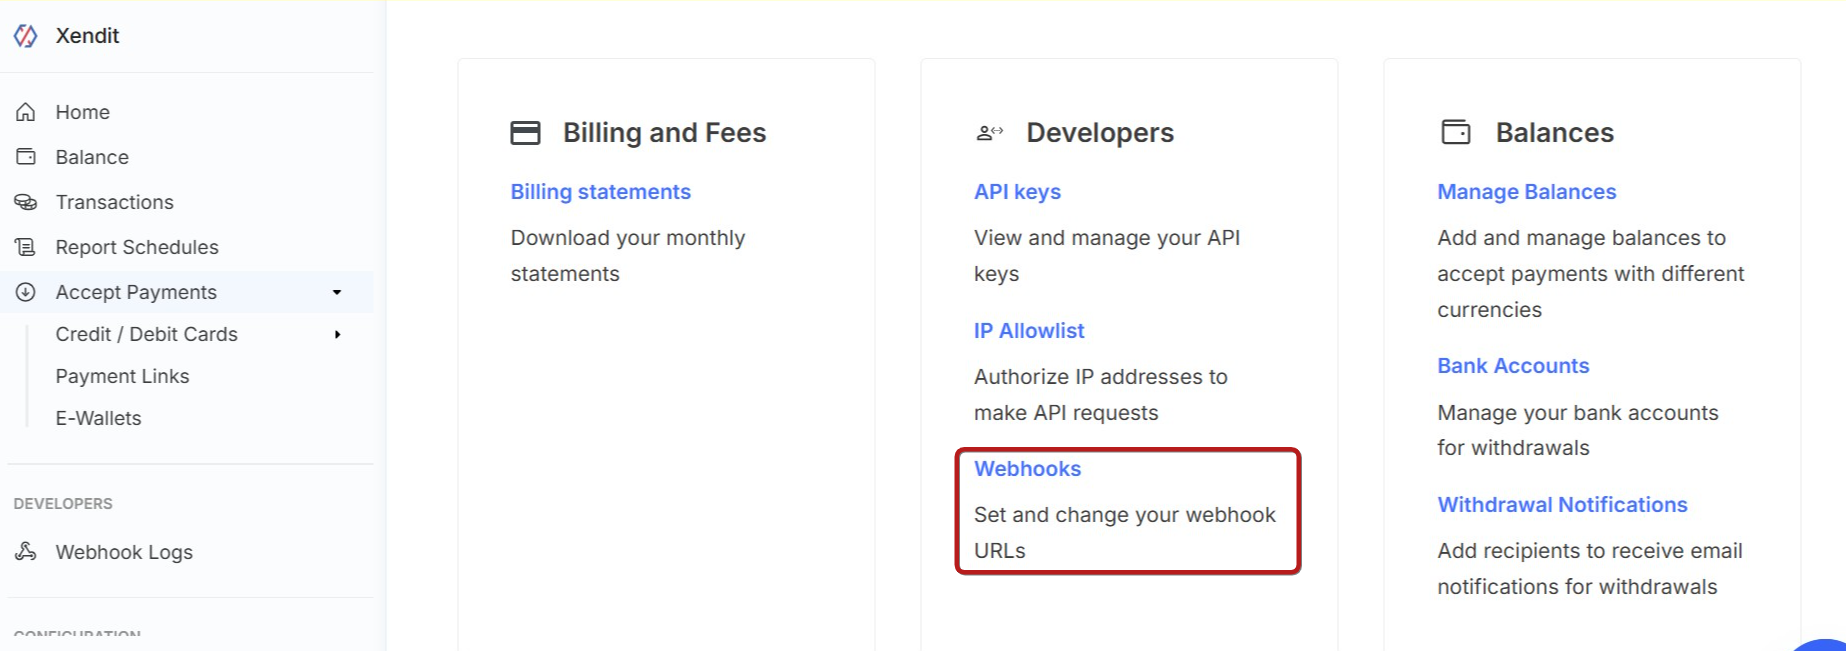Screen dimensions: 1846x651
Task: Click 'Download your monthly statements' text
Action: pyautogui.click(x=628, y=256)
